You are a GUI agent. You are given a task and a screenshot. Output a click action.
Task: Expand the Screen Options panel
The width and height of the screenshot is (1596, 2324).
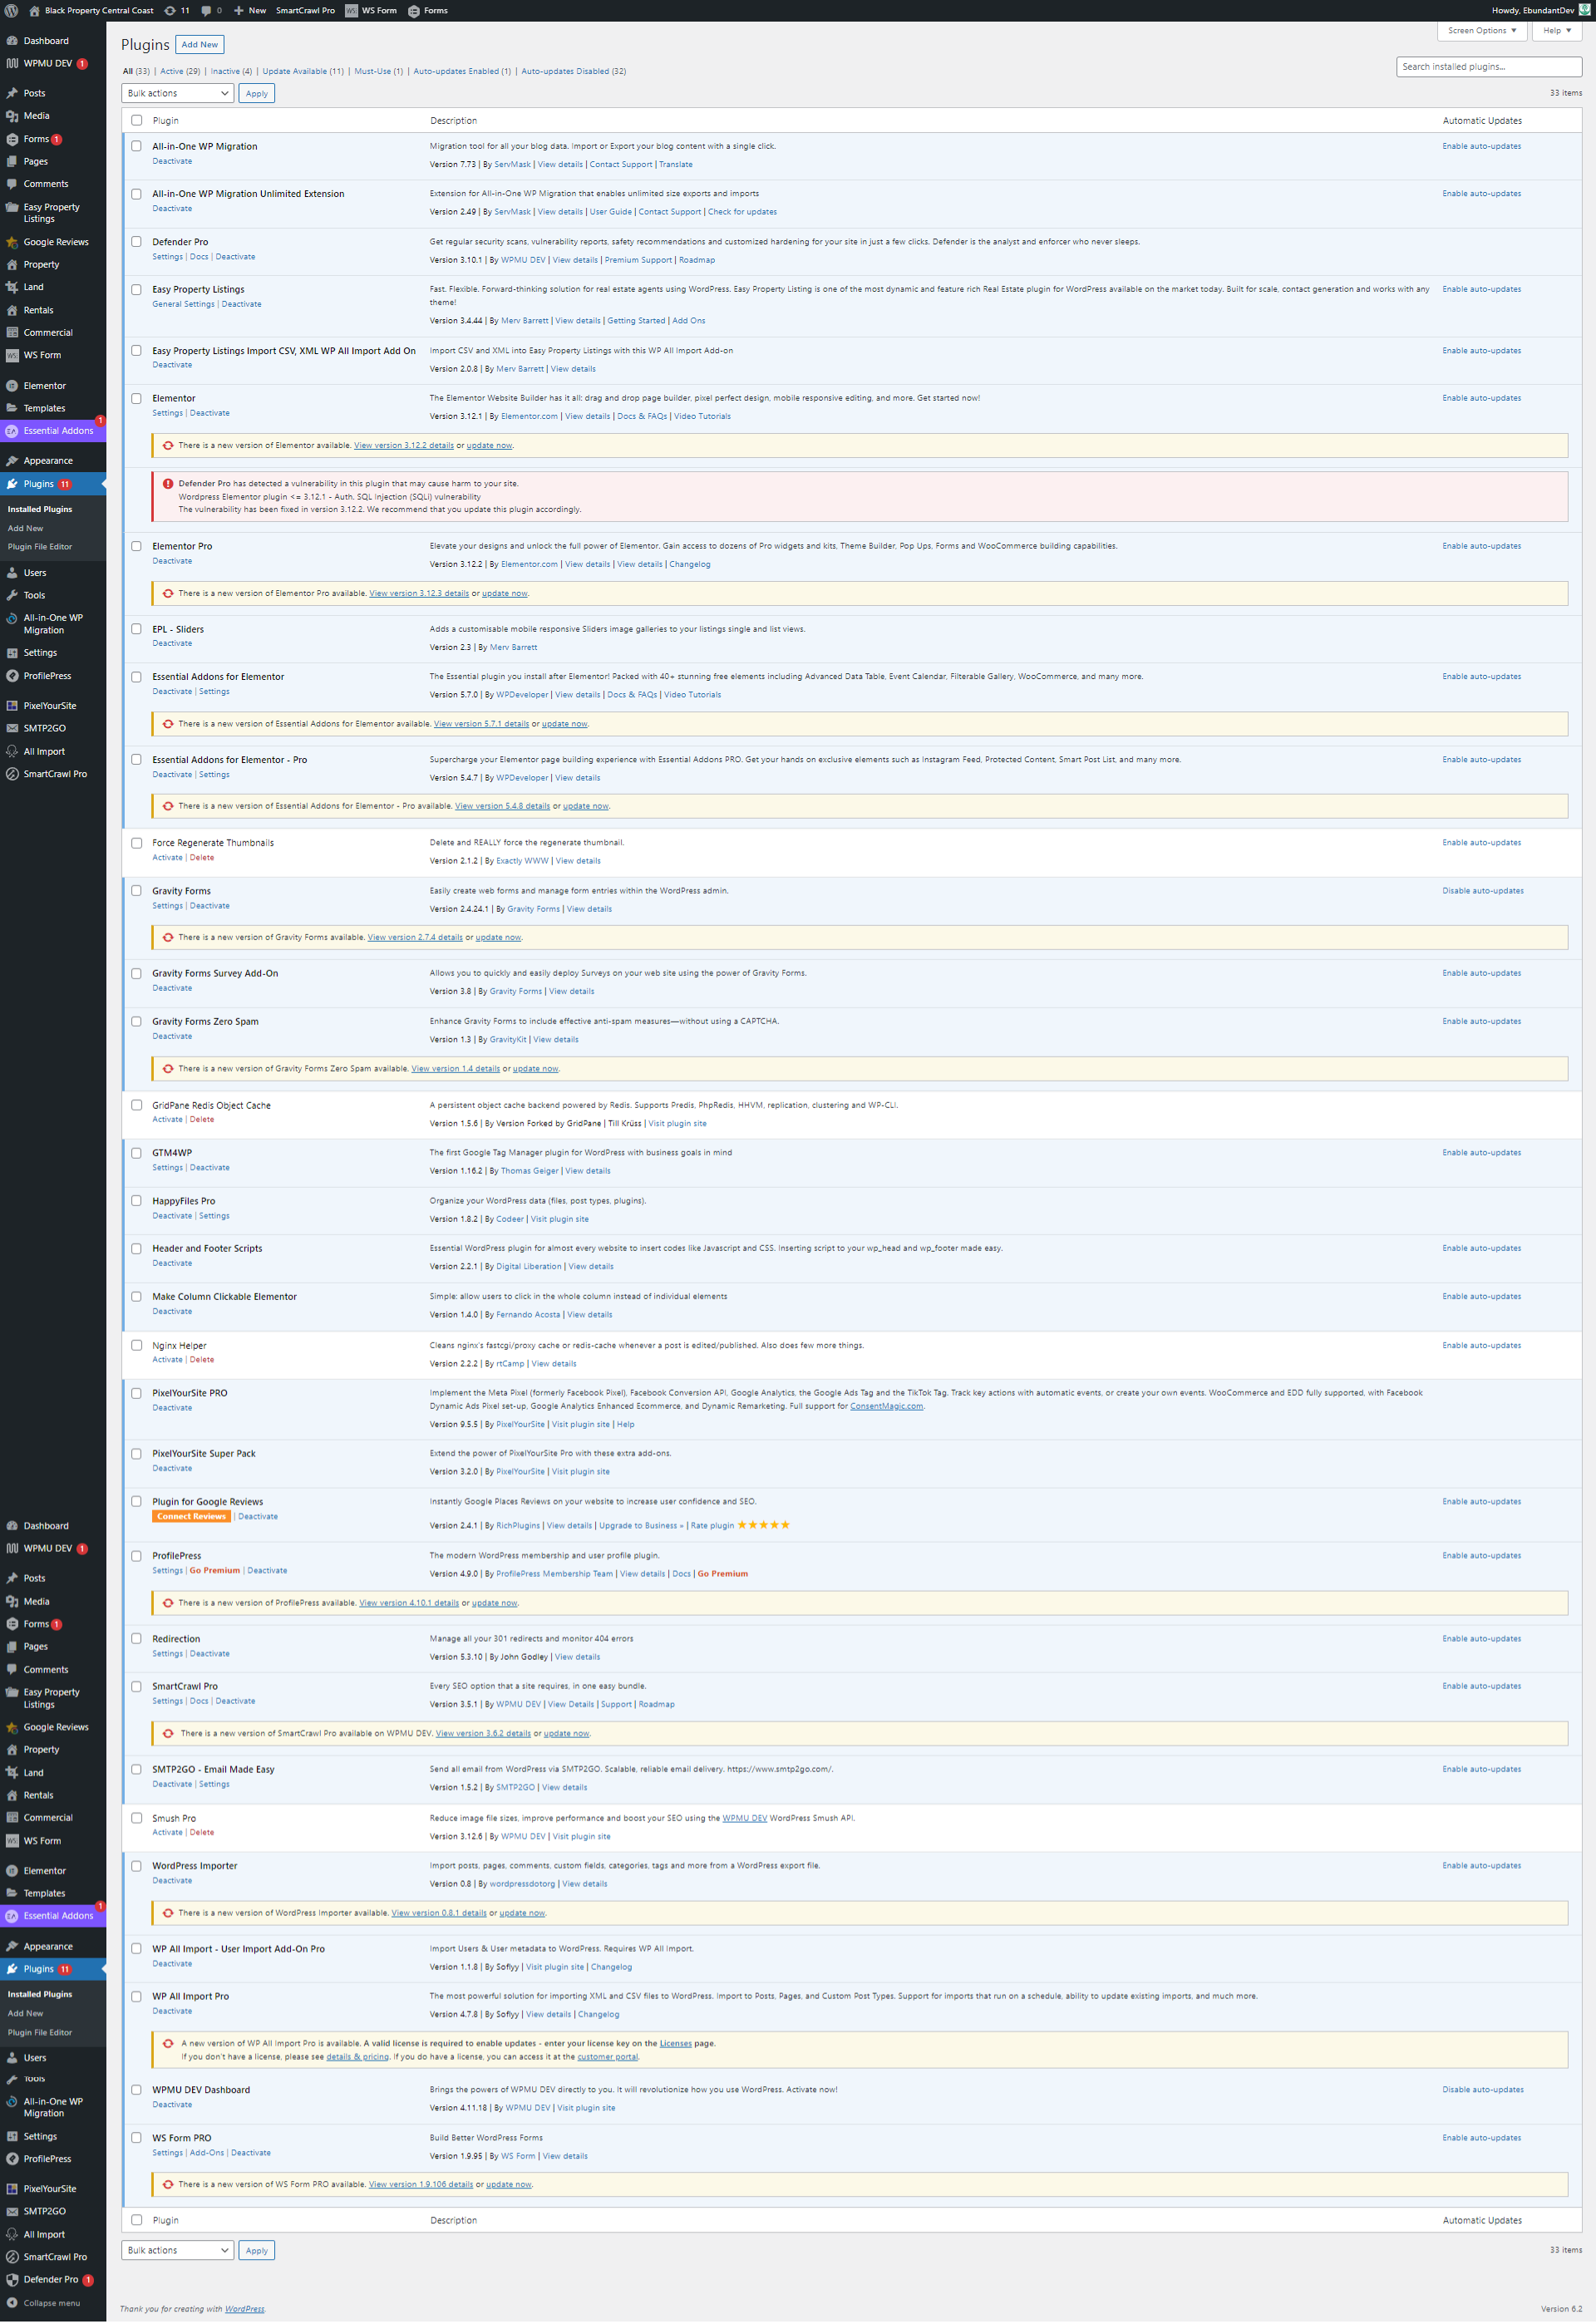click(1481, 30)
